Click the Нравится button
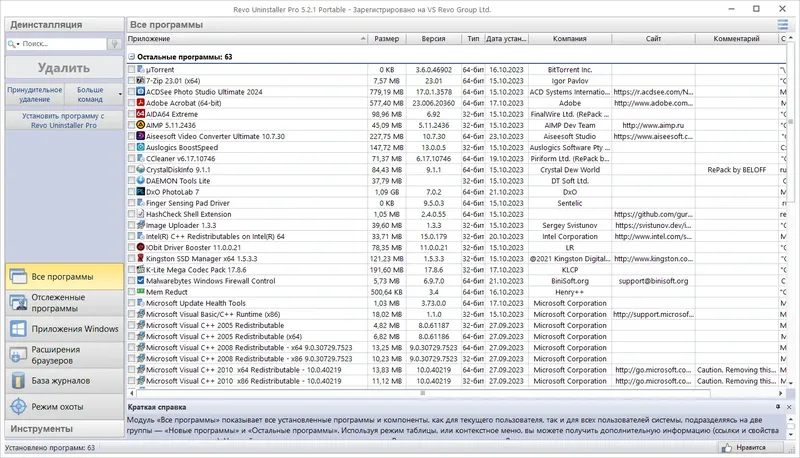 pyautogui.click(x=751, y=448)
